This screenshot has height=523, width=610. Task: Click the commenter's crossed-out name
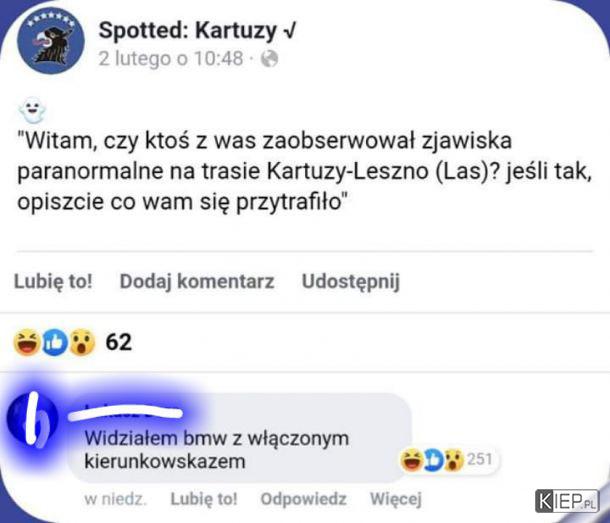pyautogui.click(x=125, y=412)
